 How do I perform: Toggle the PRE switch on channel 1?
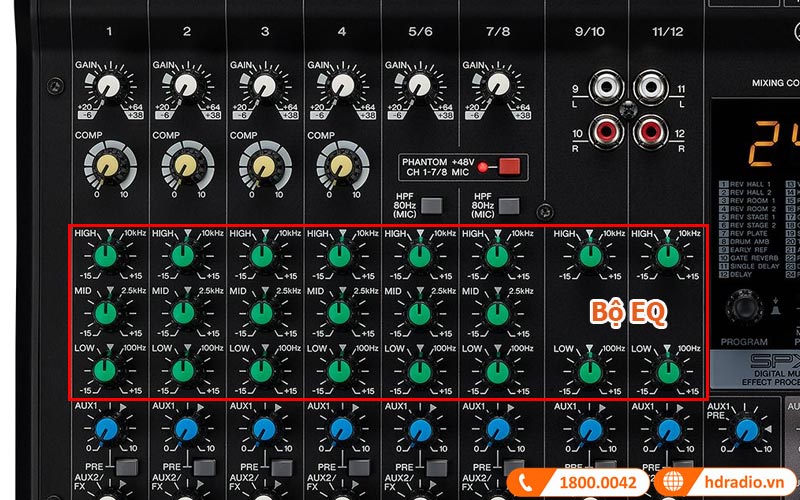pyautogui.click(x=126, y=467)
